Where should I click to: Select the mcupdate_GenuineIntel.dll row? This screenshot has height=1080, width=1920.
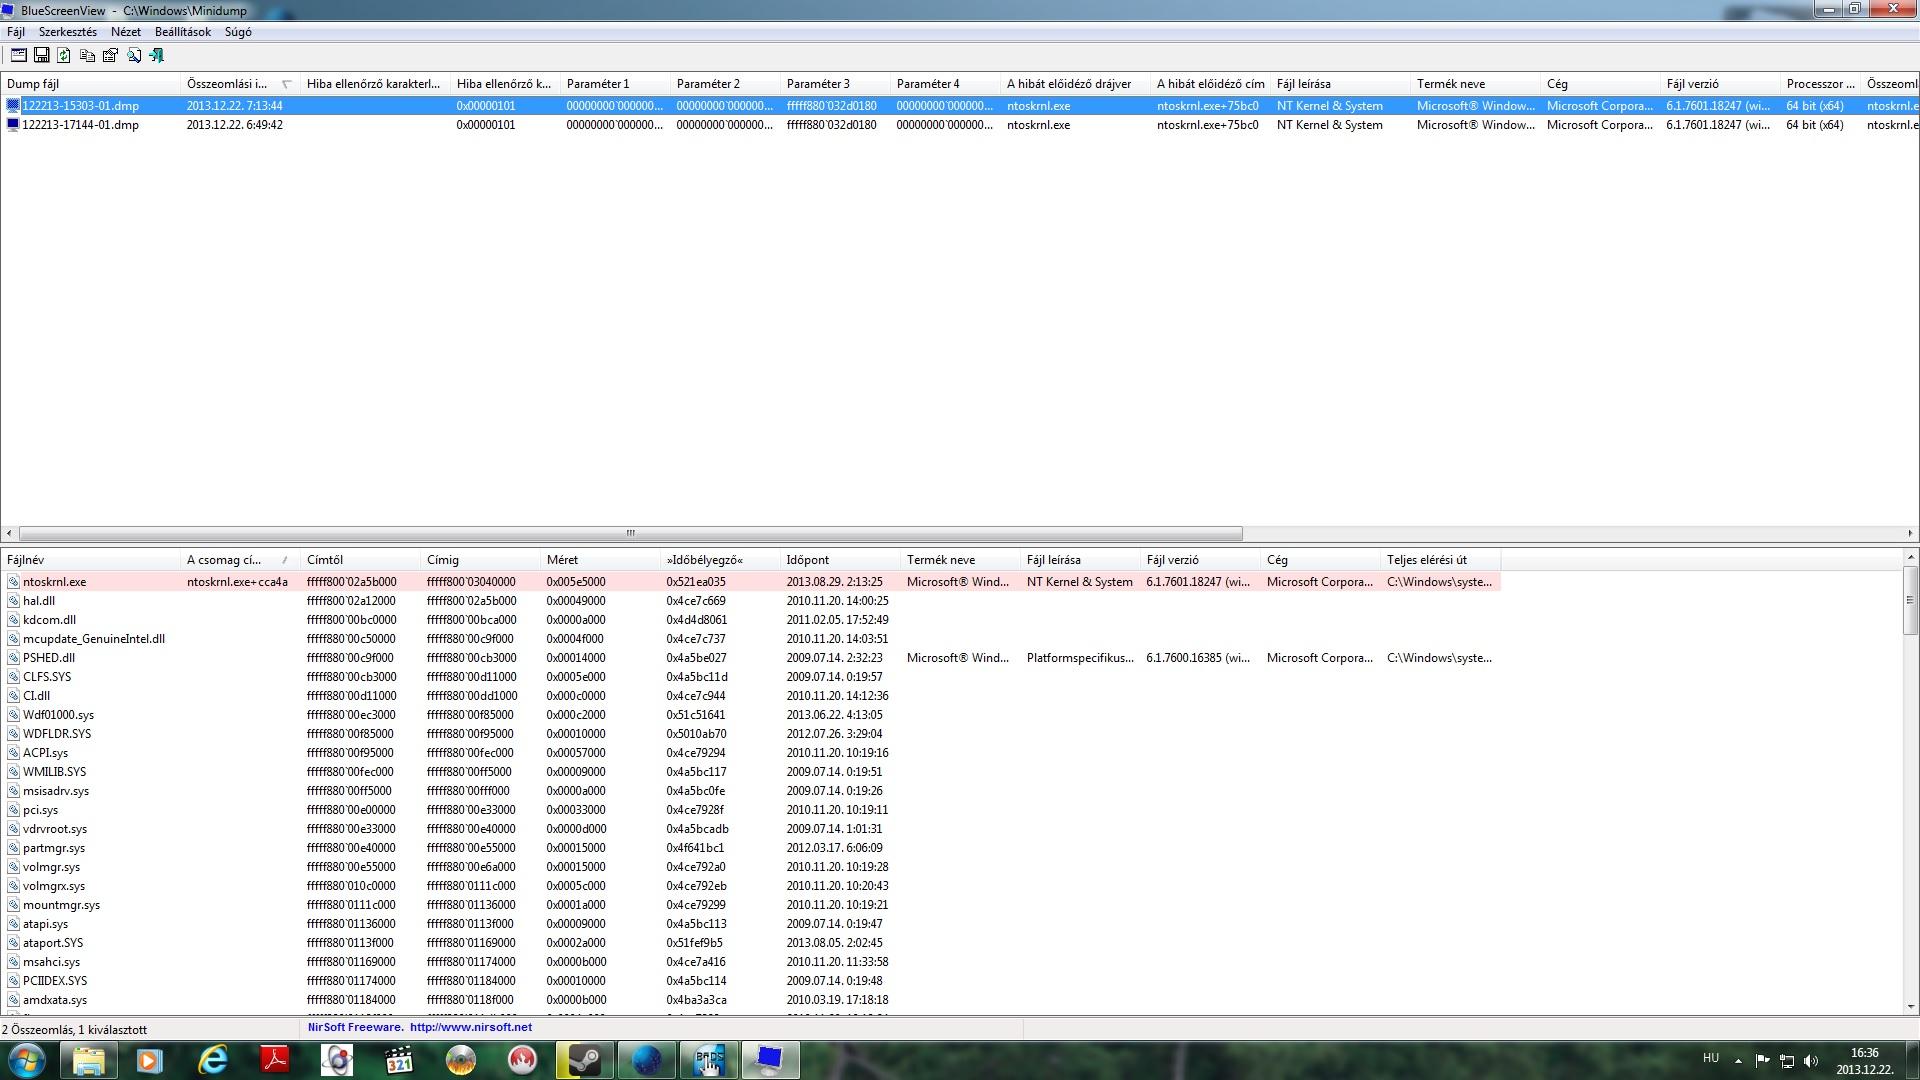750,639
